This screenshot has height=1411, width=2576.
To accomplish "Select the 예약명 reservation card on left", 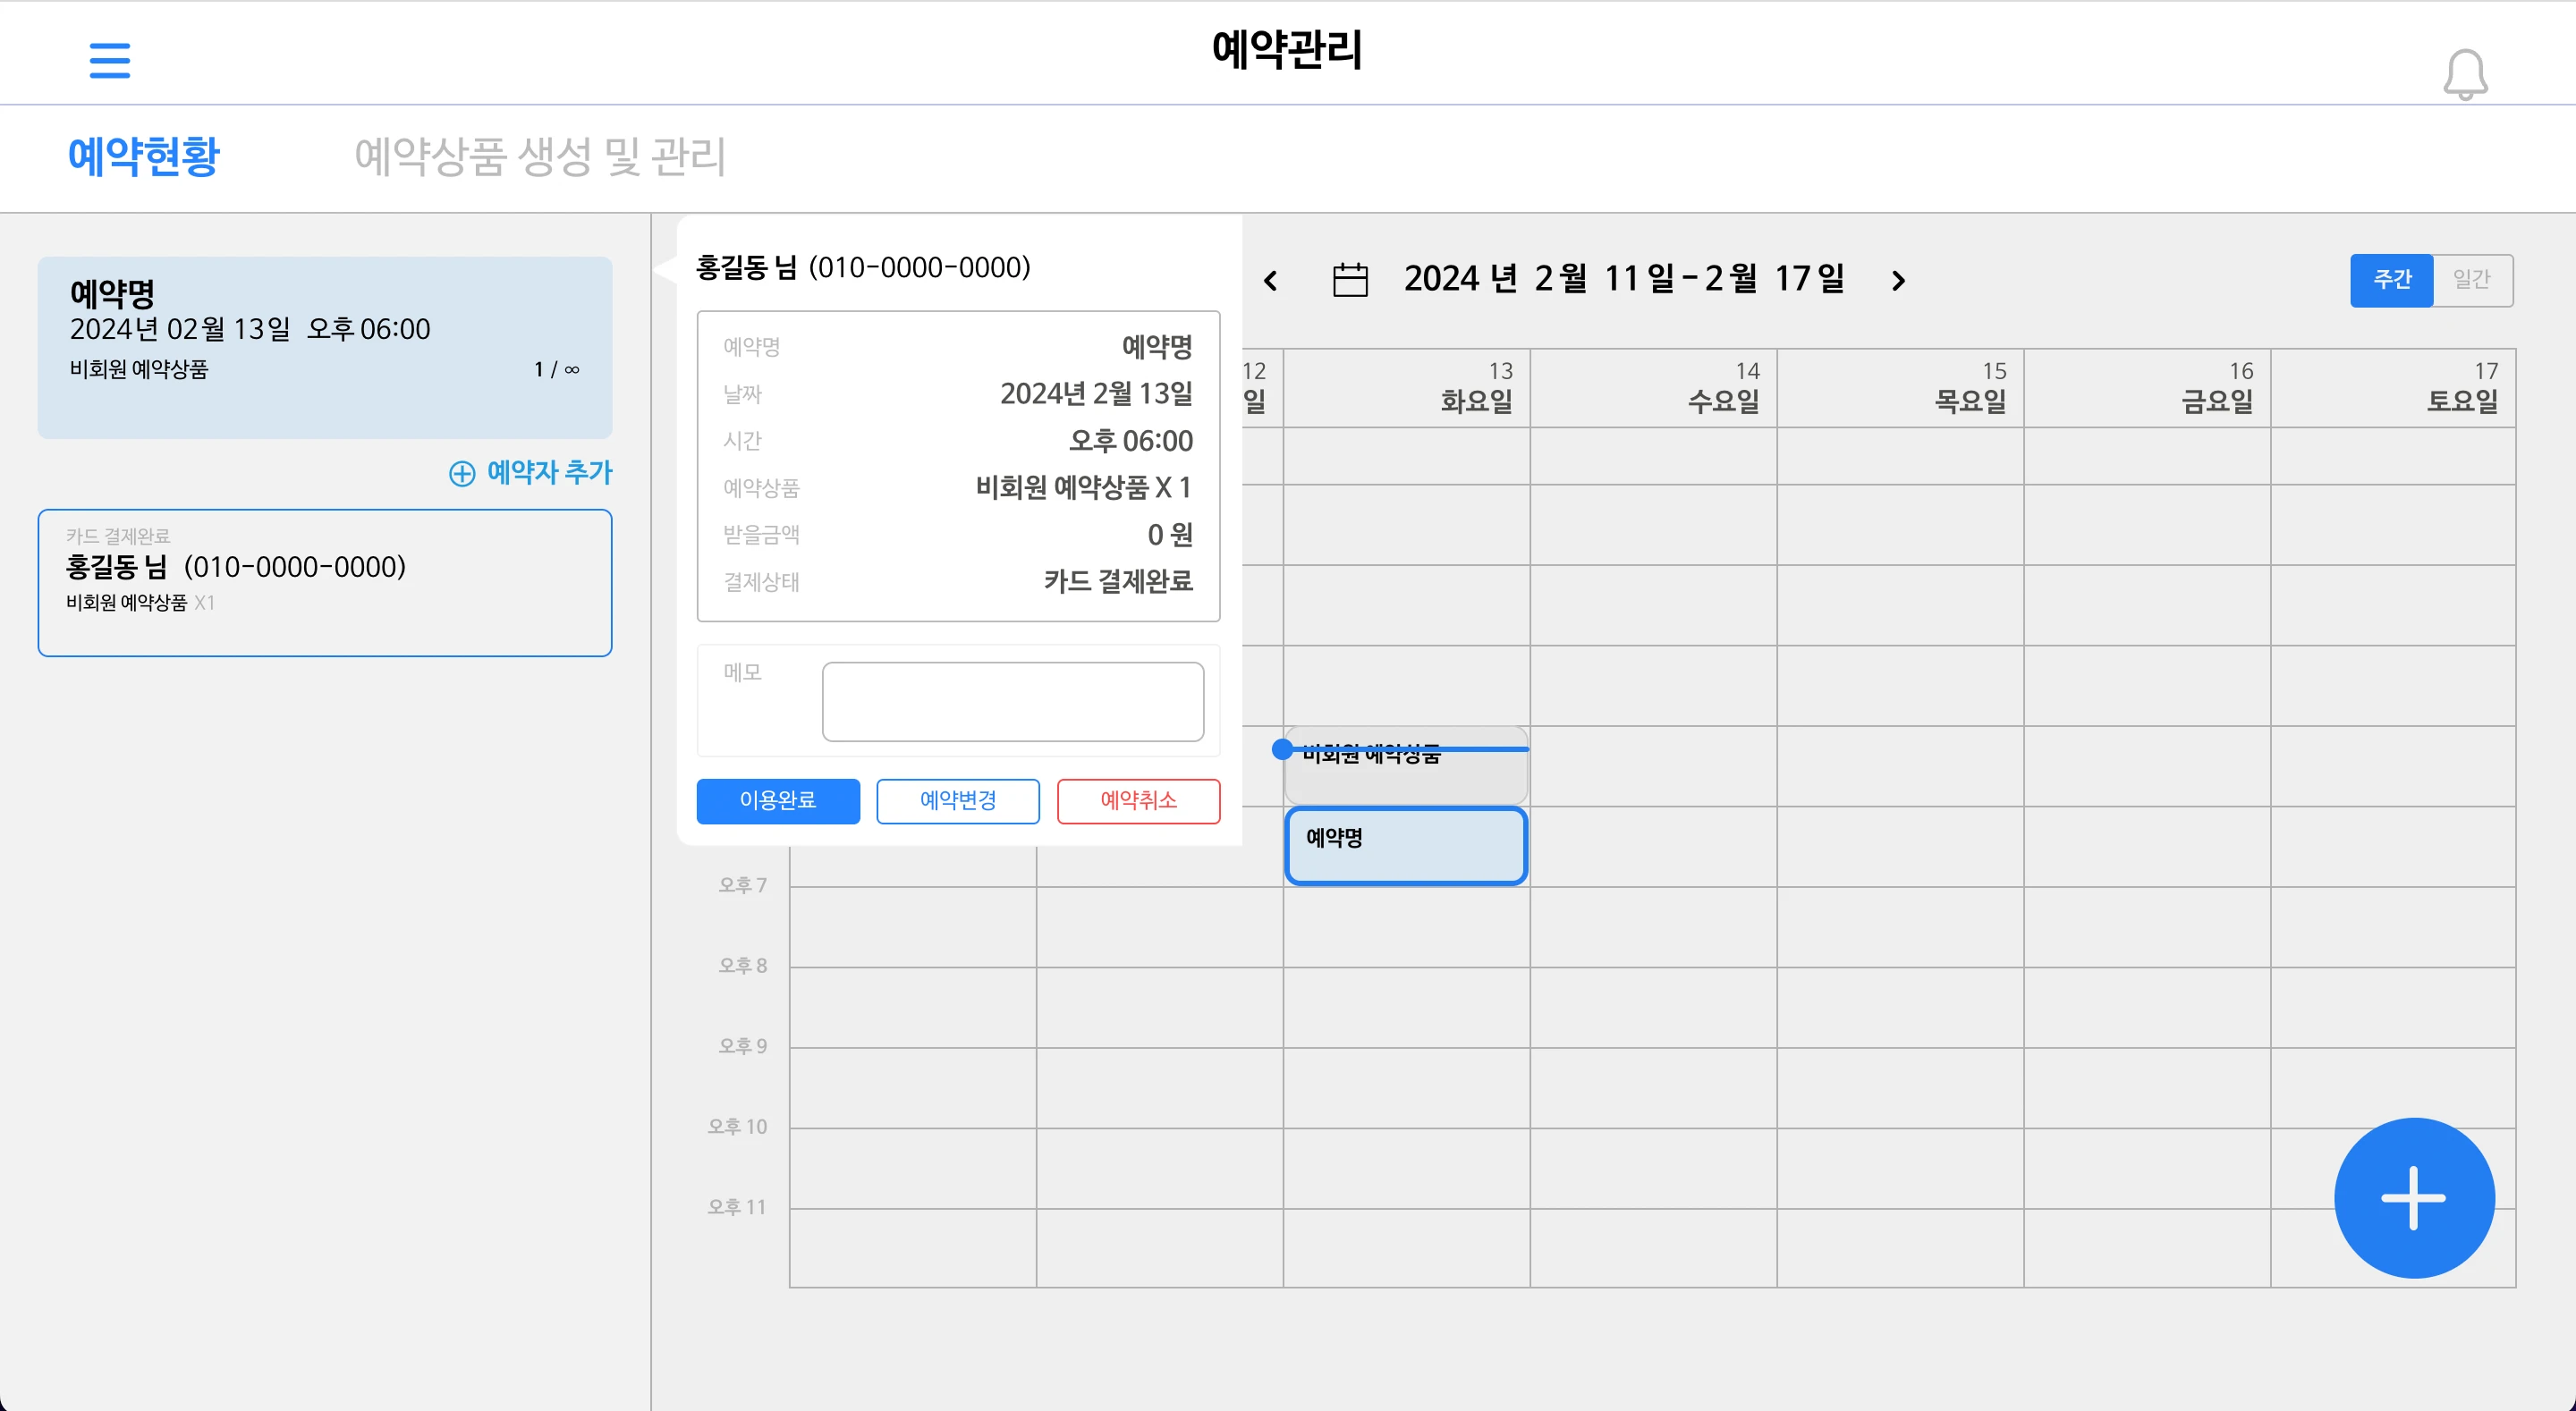I will 325,347.
